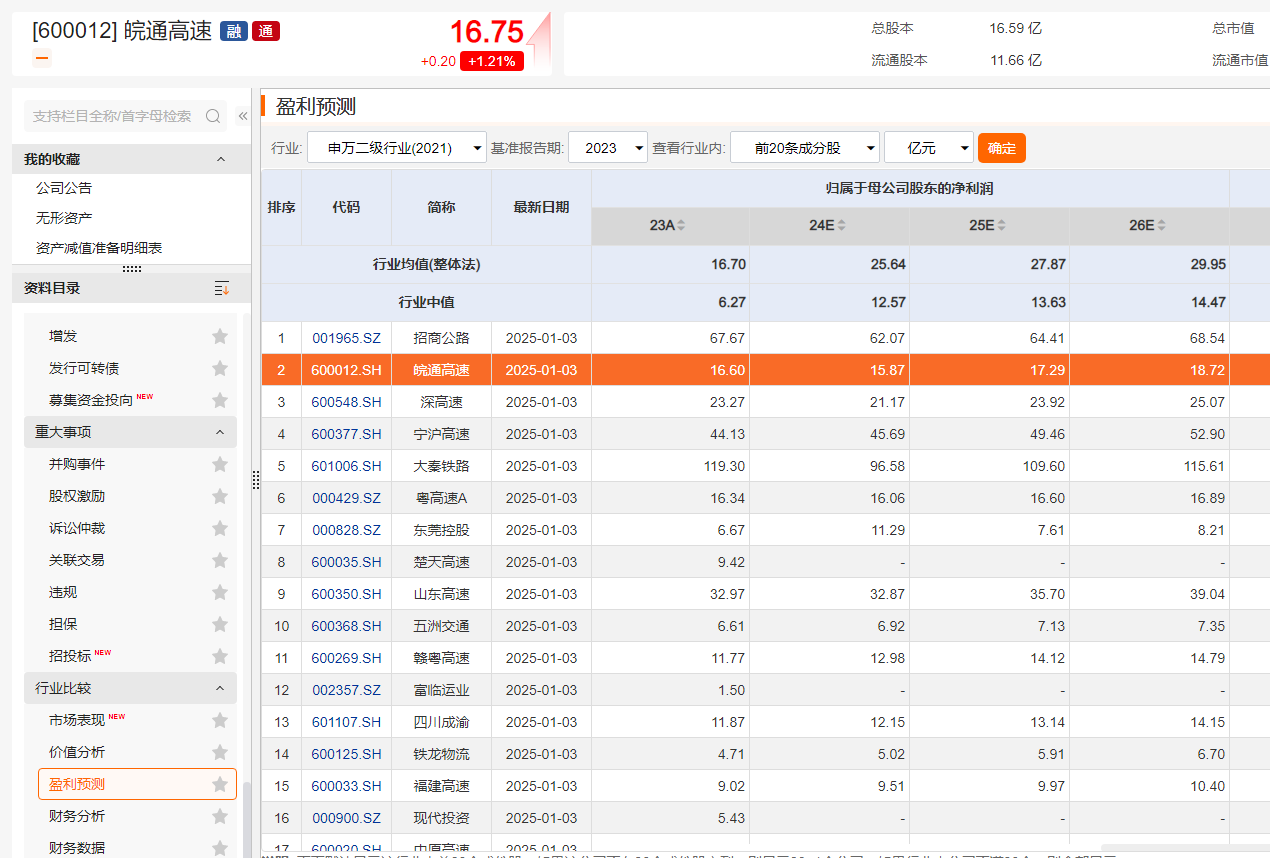Click the 融 badge next to stock name
1270x858 pixels.
pyautogui.click(x=233, y=31)
